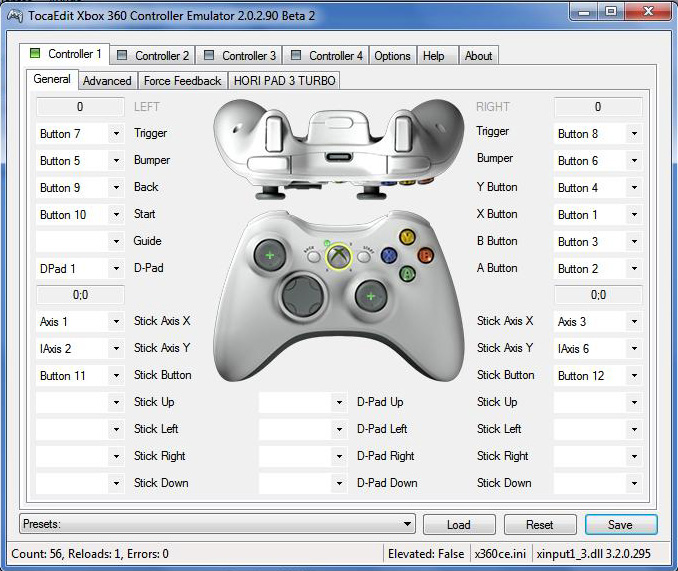Viewport: 678px width, 571px height.
Task: Click the right thumbstick on controller image
Action: tap(371, 296)
